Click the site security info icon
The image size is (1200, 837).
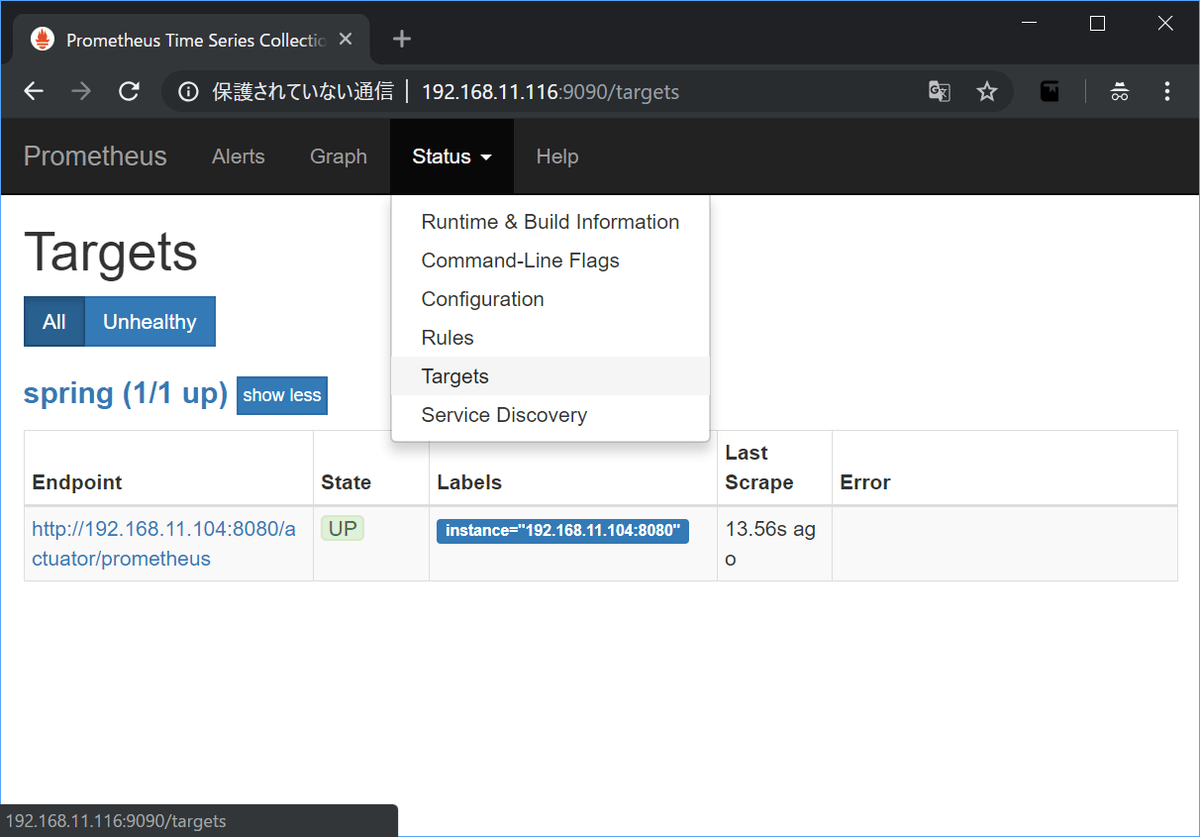pos(188,92)
